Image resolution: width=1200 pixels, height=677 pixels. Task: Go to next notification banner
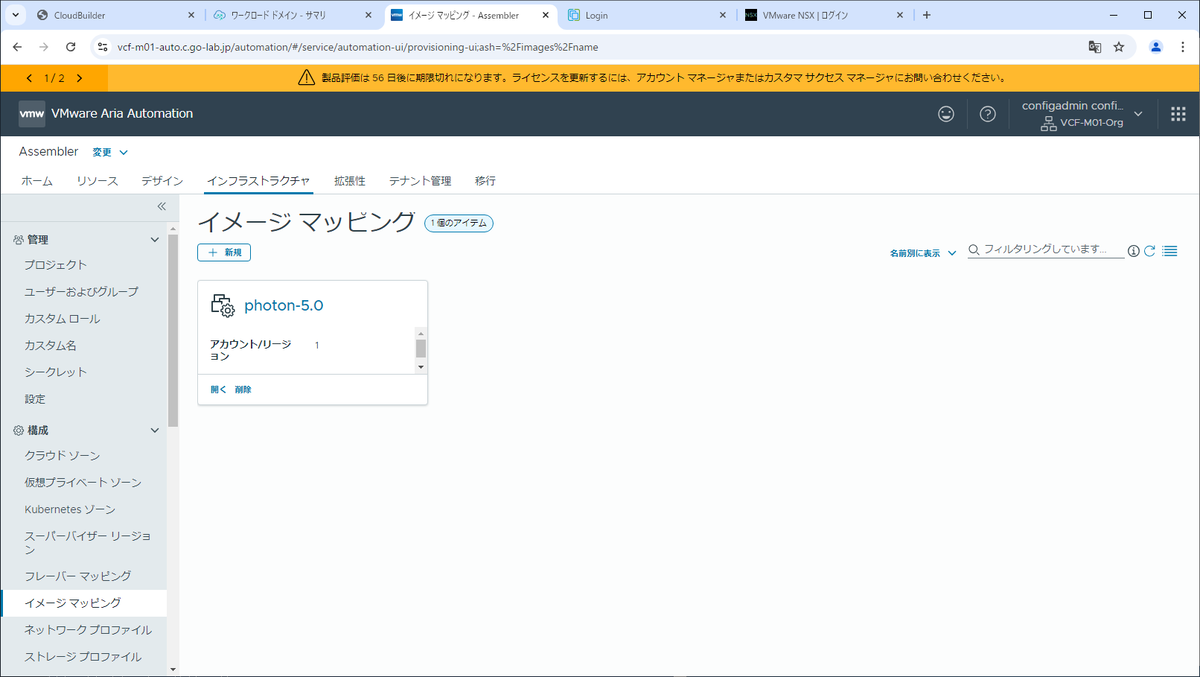[79, 77]
